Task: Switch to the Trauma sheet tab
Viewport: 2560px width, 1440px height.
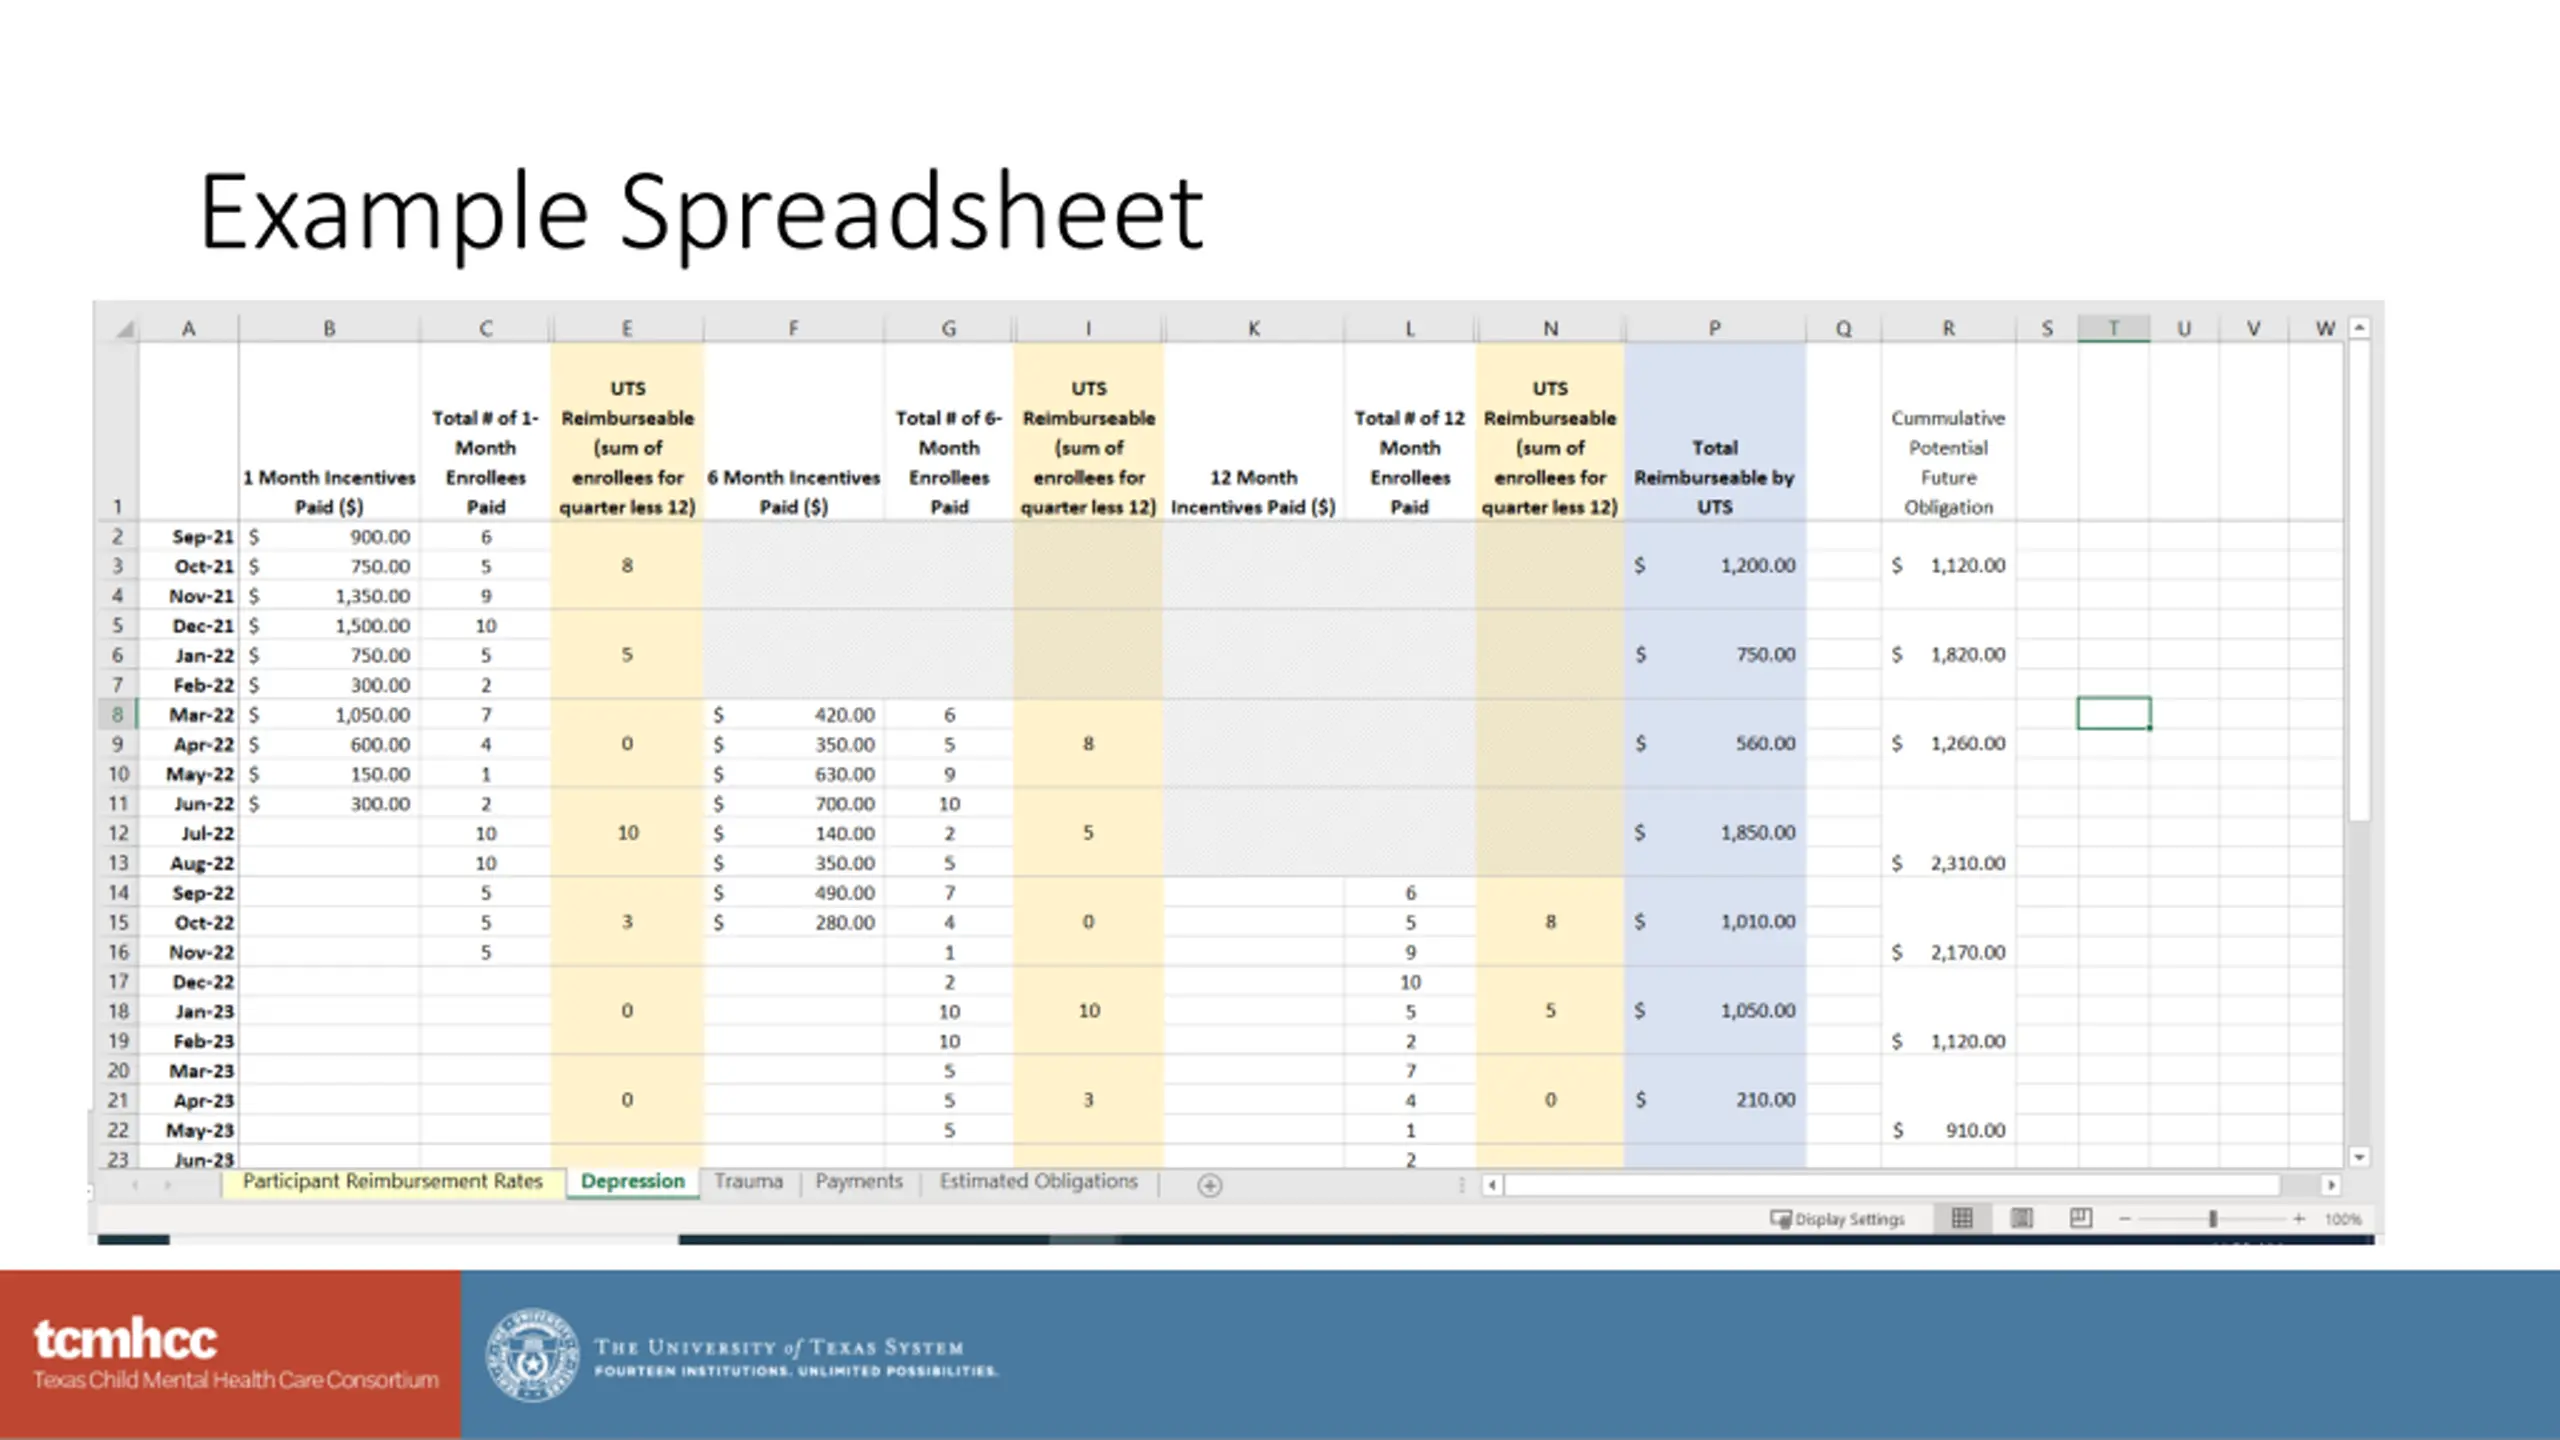Action: coord(749,1182)
